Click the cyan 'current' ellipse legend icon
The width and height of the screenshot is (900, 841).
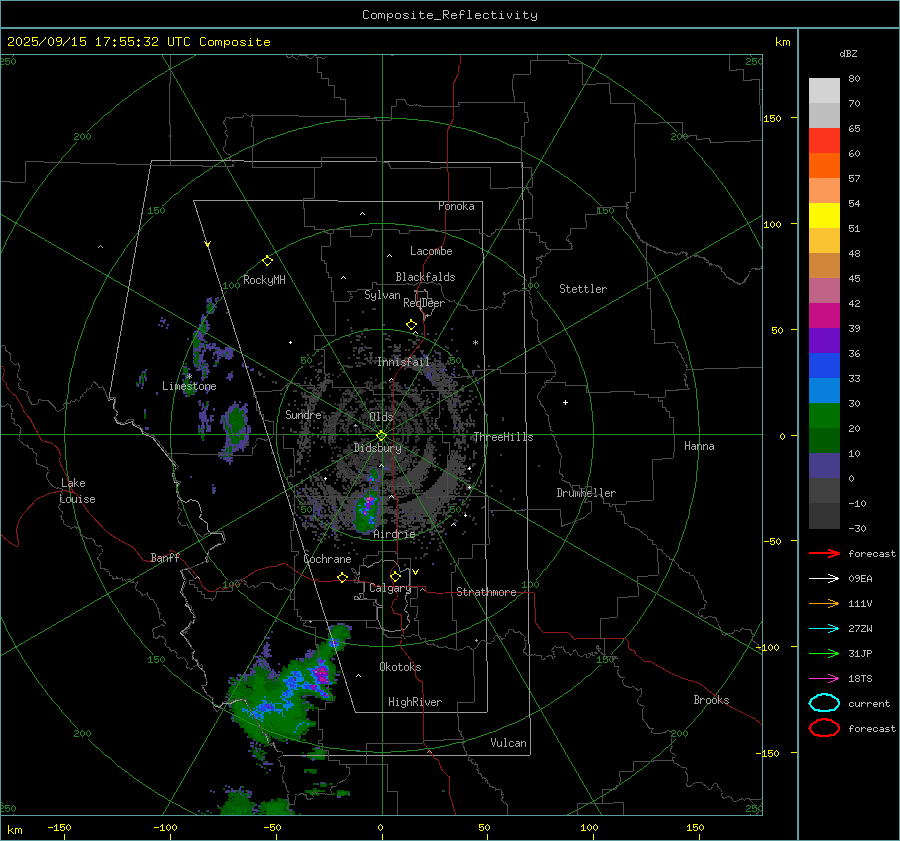tap(824, 703)
